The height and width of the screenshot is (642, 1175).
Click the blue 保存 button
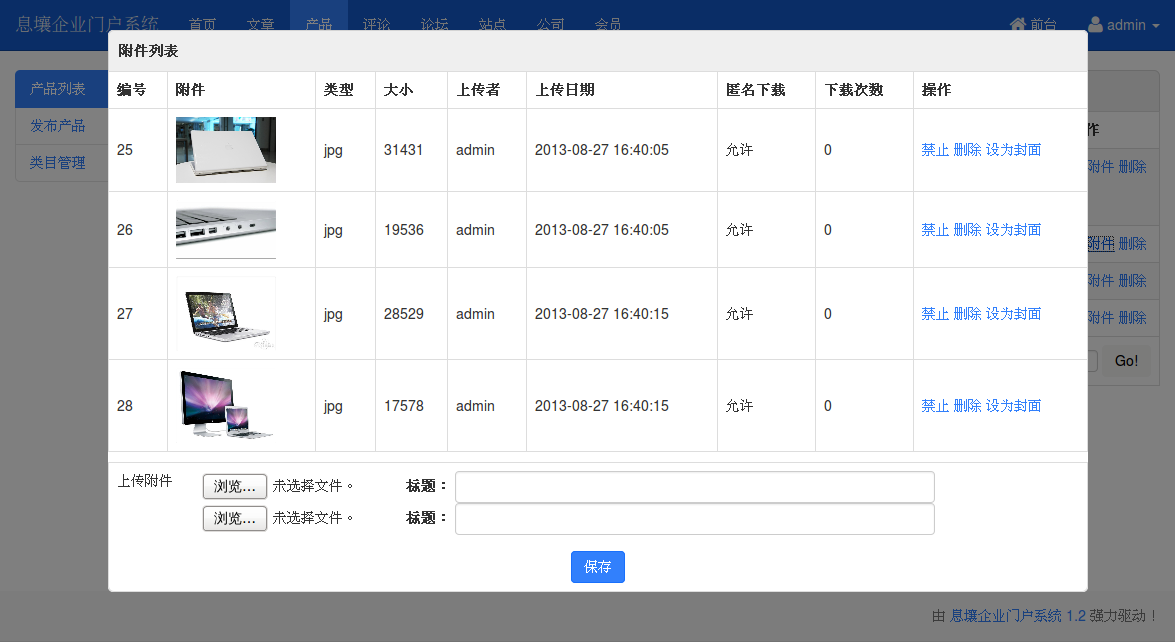597,567
